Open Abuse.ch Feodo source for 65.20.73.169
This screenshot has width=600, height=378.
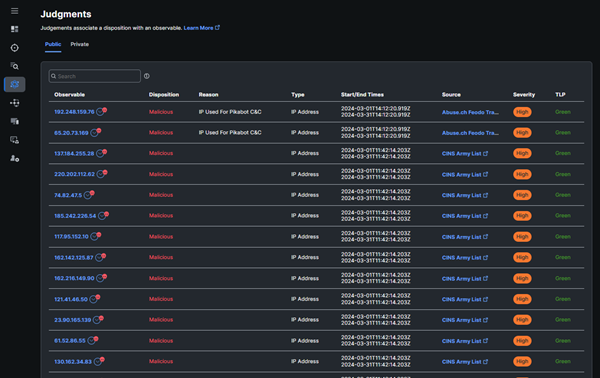pos(470,133)
